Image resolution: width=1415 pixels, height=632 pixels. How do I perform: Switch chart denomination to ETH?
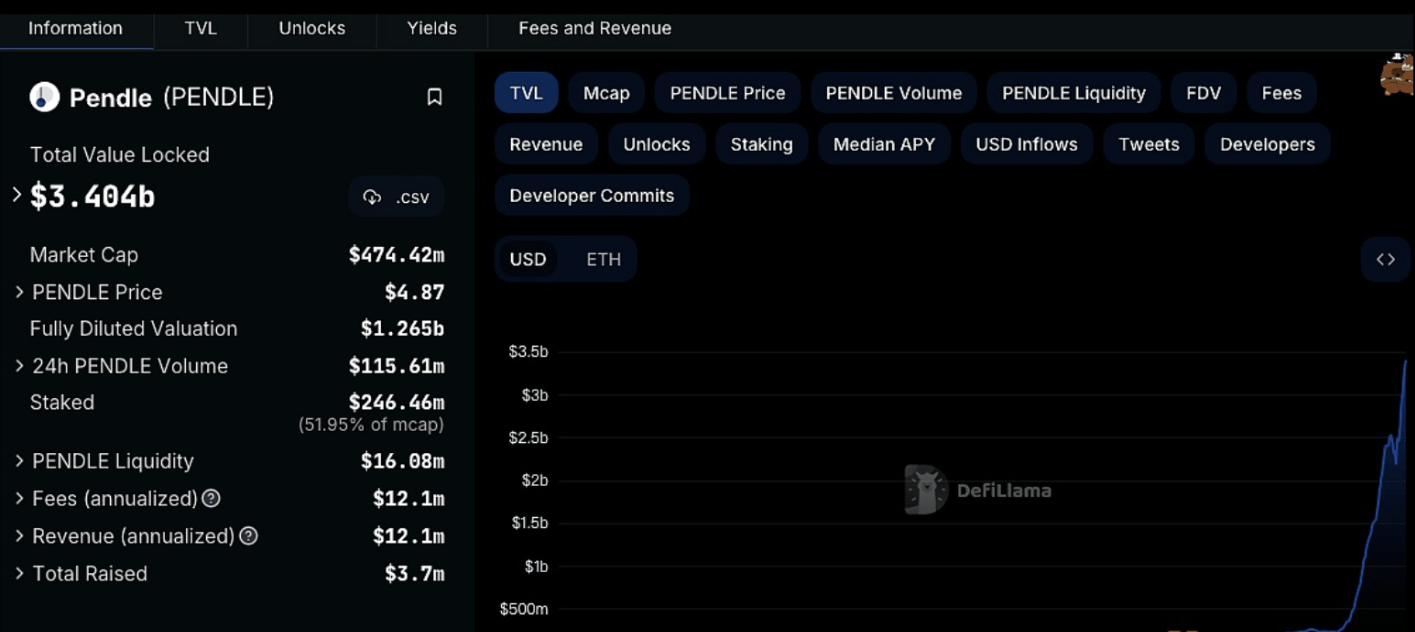tap(603, 260)
